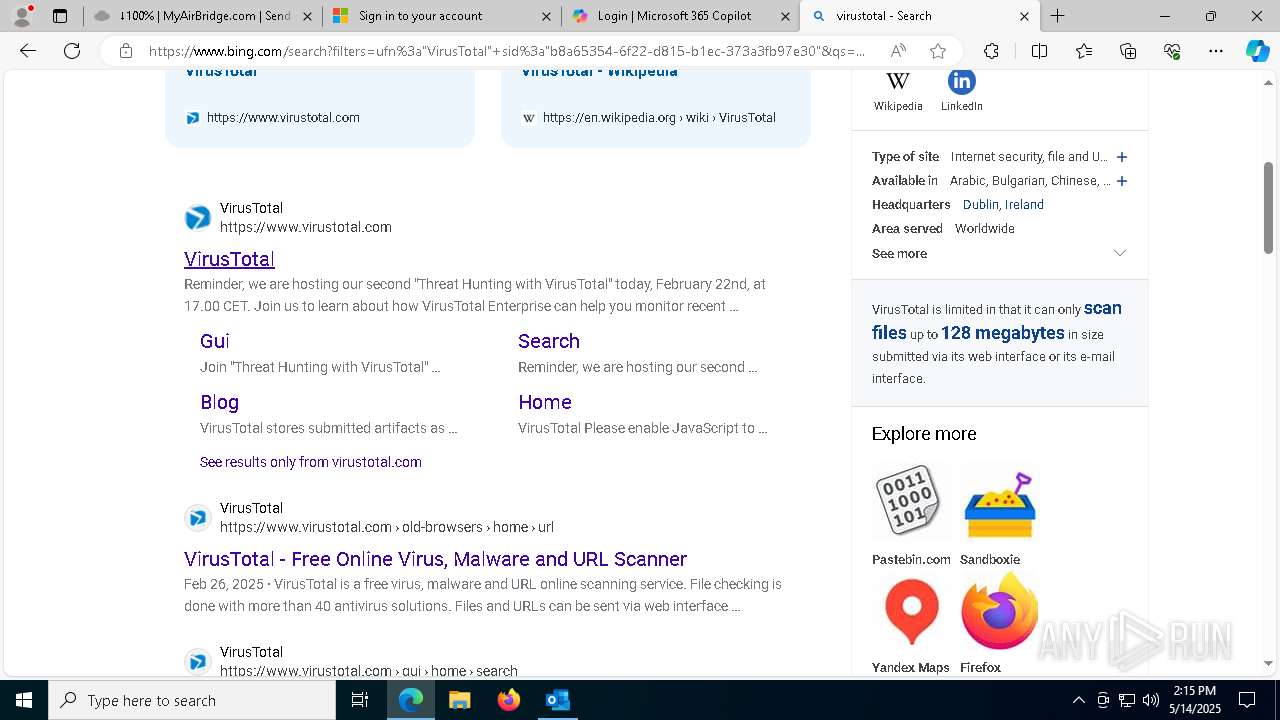Open File Explorer from taskbar
The image size is (1280, 720).
point(459,700)
